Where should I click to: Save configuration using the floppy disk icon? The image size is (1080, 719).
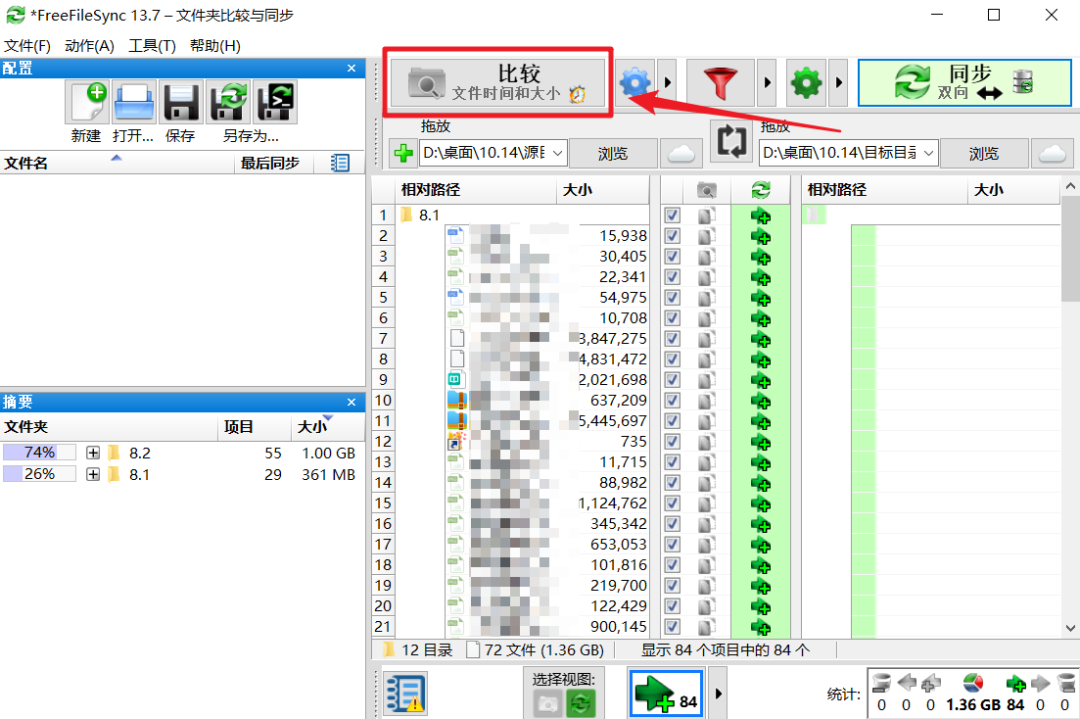click(x=180, y=102)
